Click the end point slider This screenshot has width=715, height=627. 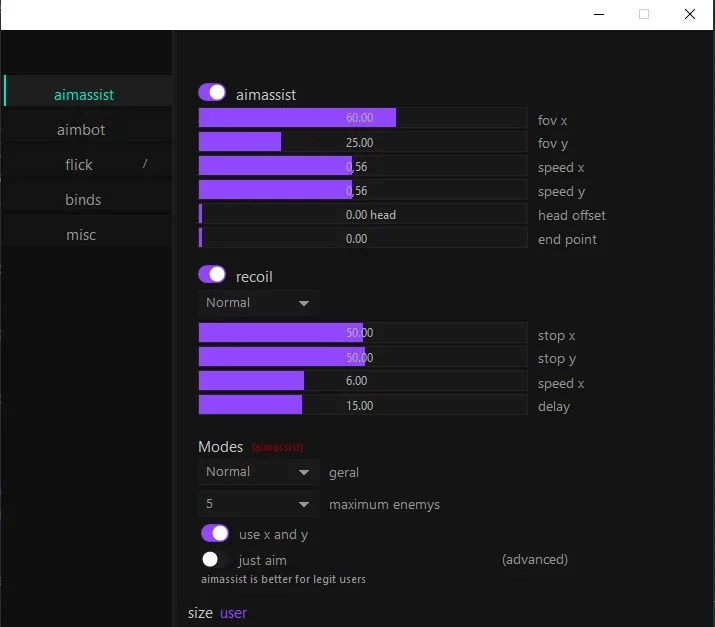363,238
